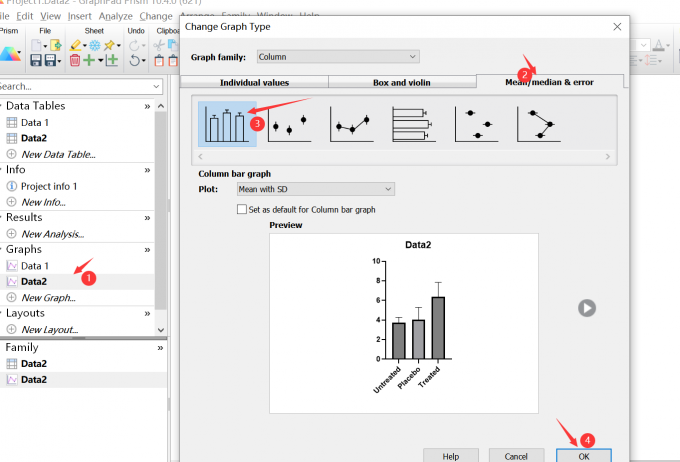Click the new graph plus-axes icon
This screenshot has height=462, width=680.
112,60
